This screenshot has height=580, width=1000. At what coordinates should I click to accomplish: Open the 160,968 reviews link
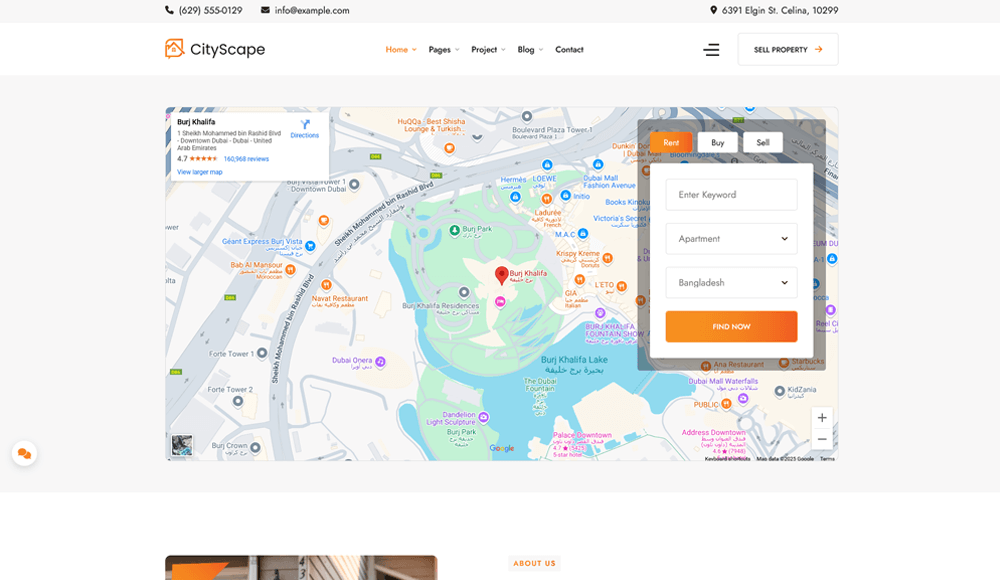(x=246, y=159)
